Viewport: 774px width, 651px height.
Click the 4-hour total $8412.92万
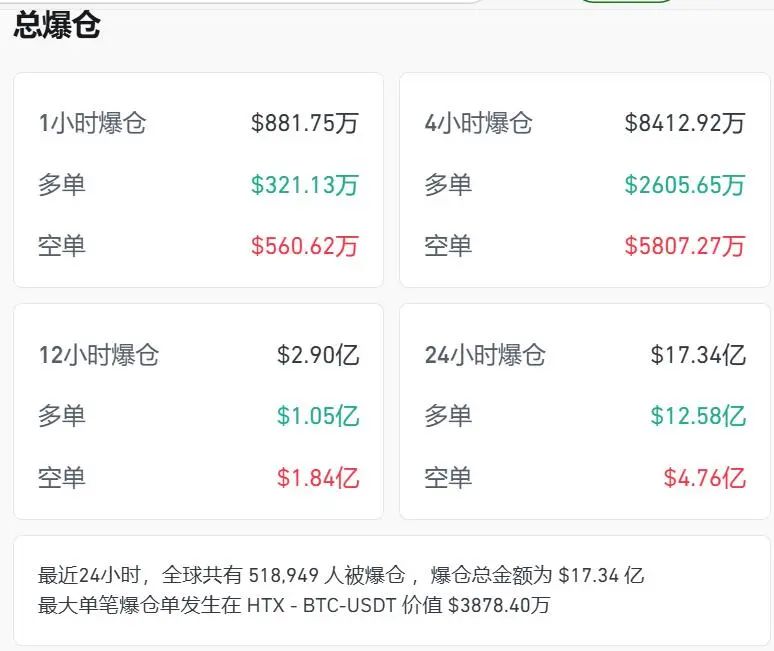684,123
